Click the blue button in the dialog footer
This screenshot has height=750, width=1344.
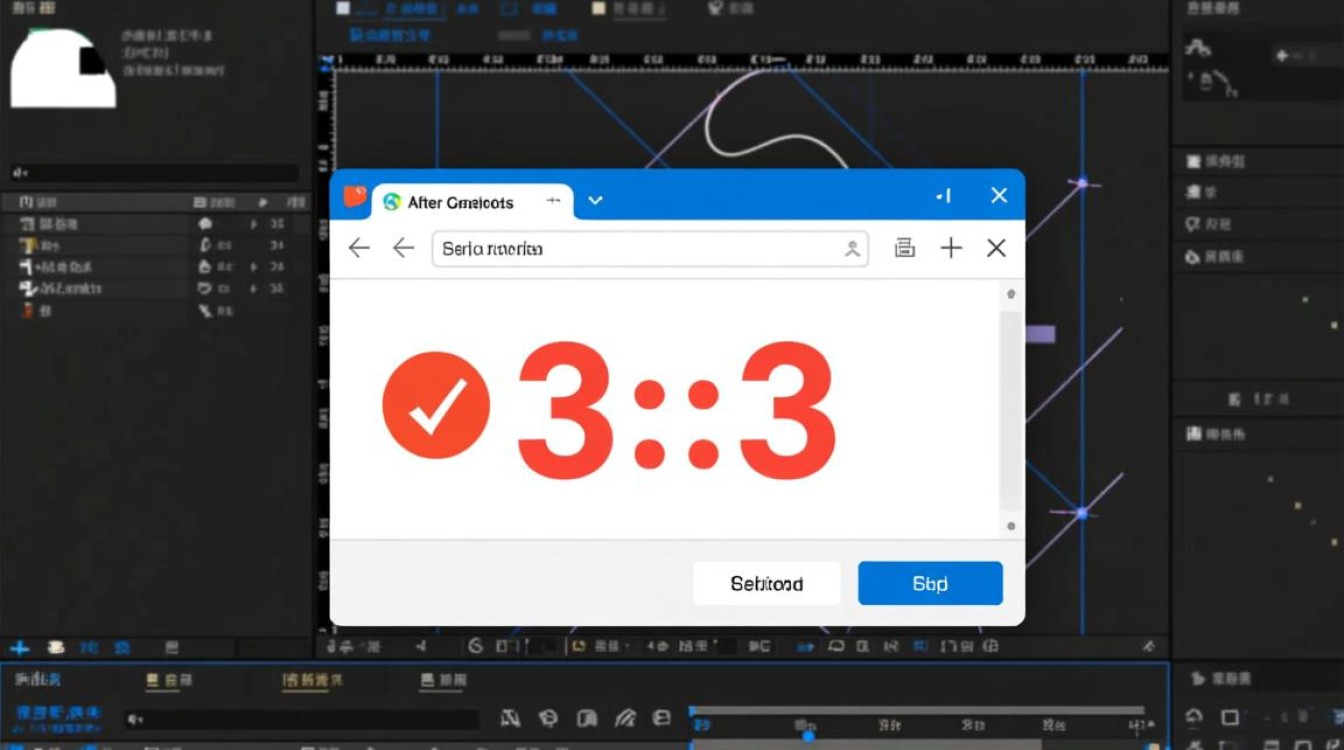[x=929, y=583]
